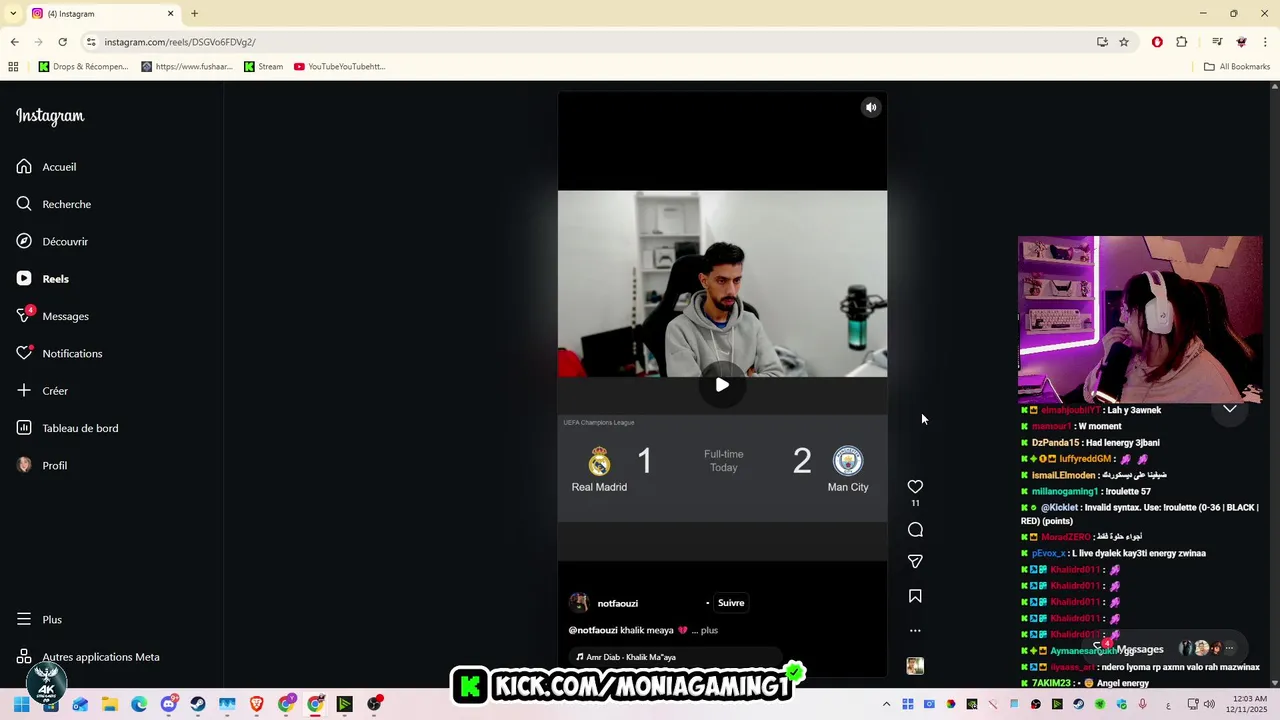Open Stream bookmark
1280x720 pixels.
pos(263,67)
